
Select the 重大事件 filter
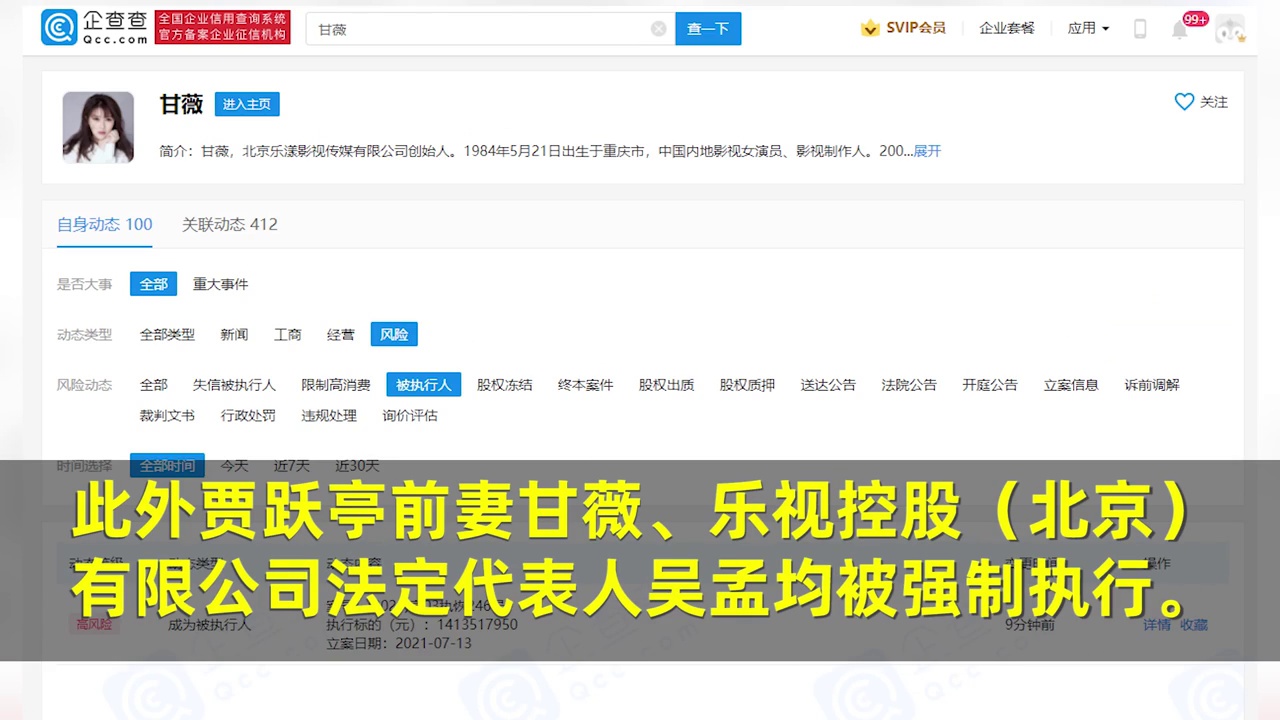click(220, 284)
